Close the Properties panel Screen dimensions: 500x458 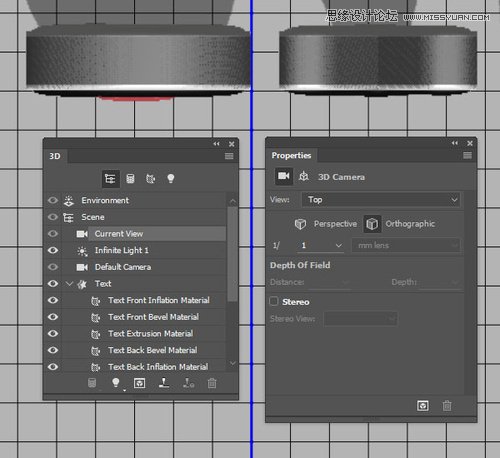click(x=470, y=143)
